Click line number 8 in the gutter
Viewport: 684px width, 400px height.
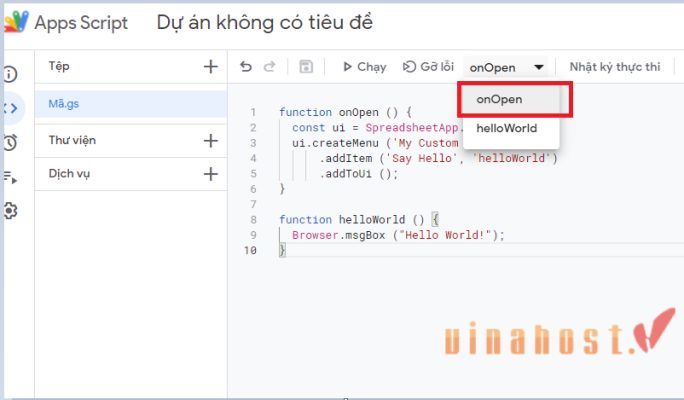(x=253, y=219)
